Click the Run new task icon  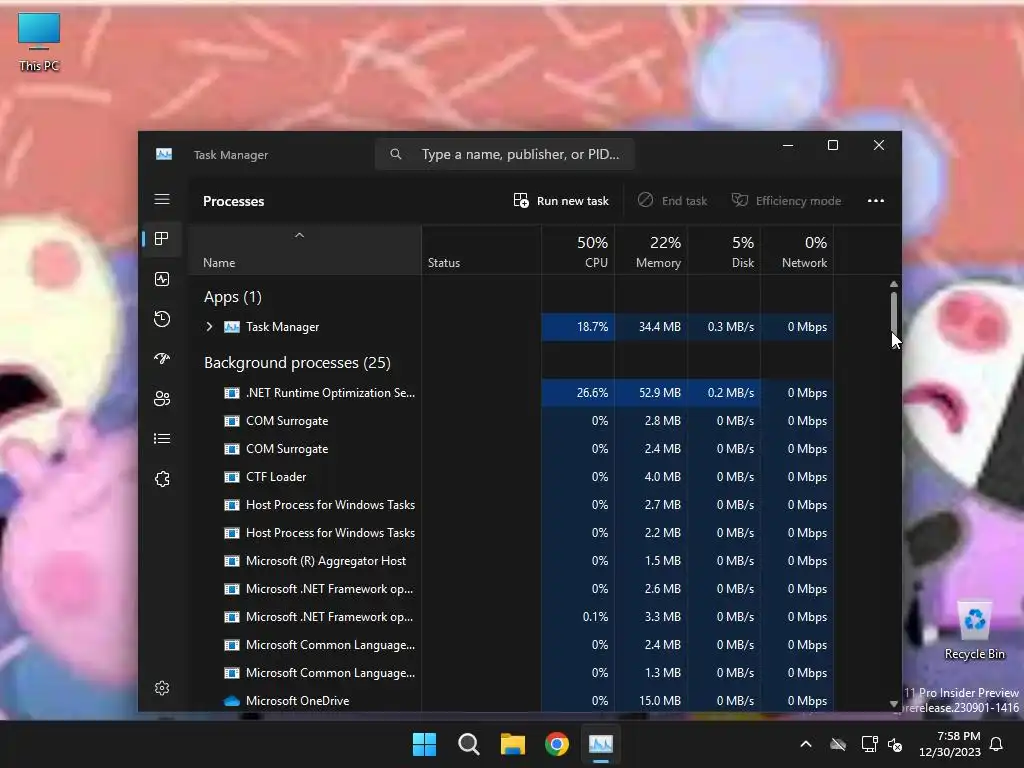(520, 200)
